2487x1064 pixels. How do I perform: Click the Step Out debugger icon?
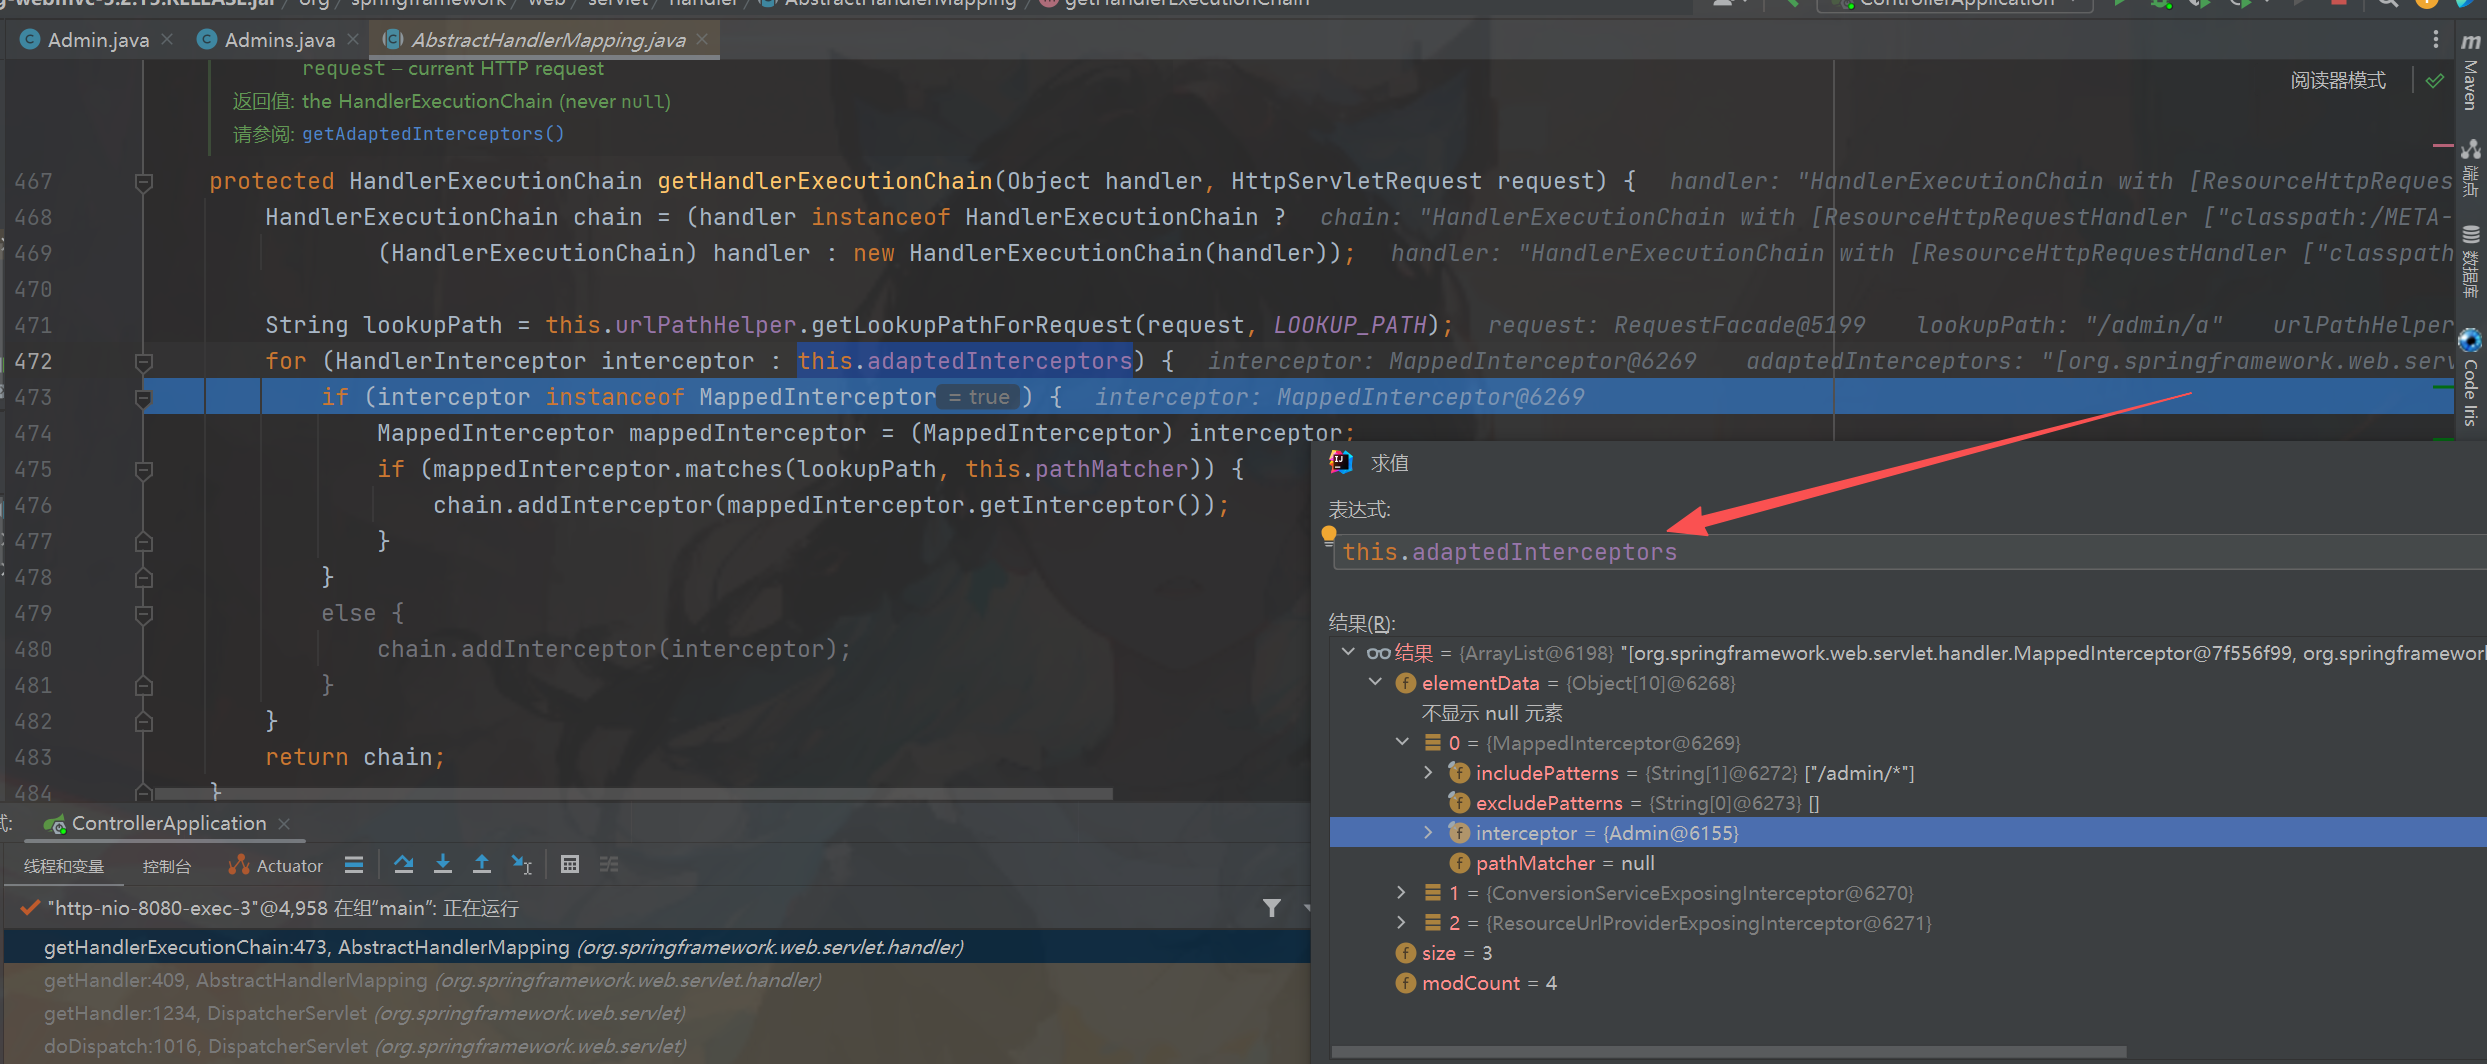pyautogui.click(x=481, y=865)
